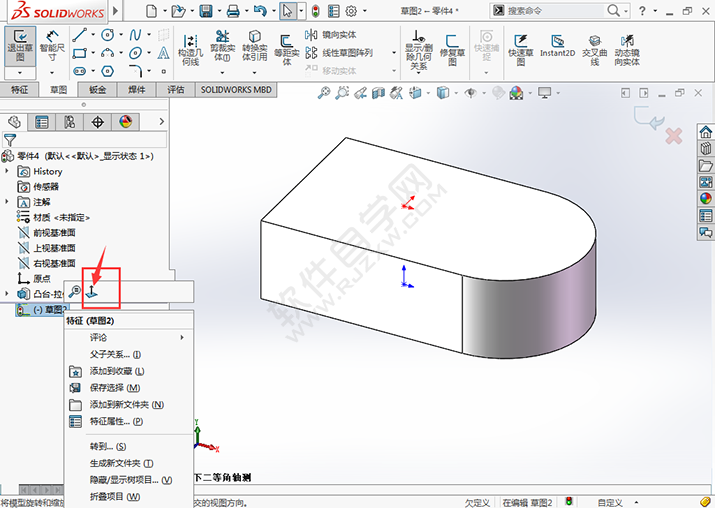Open the Options gear icon
715x508 pixels.
[351, 11]
